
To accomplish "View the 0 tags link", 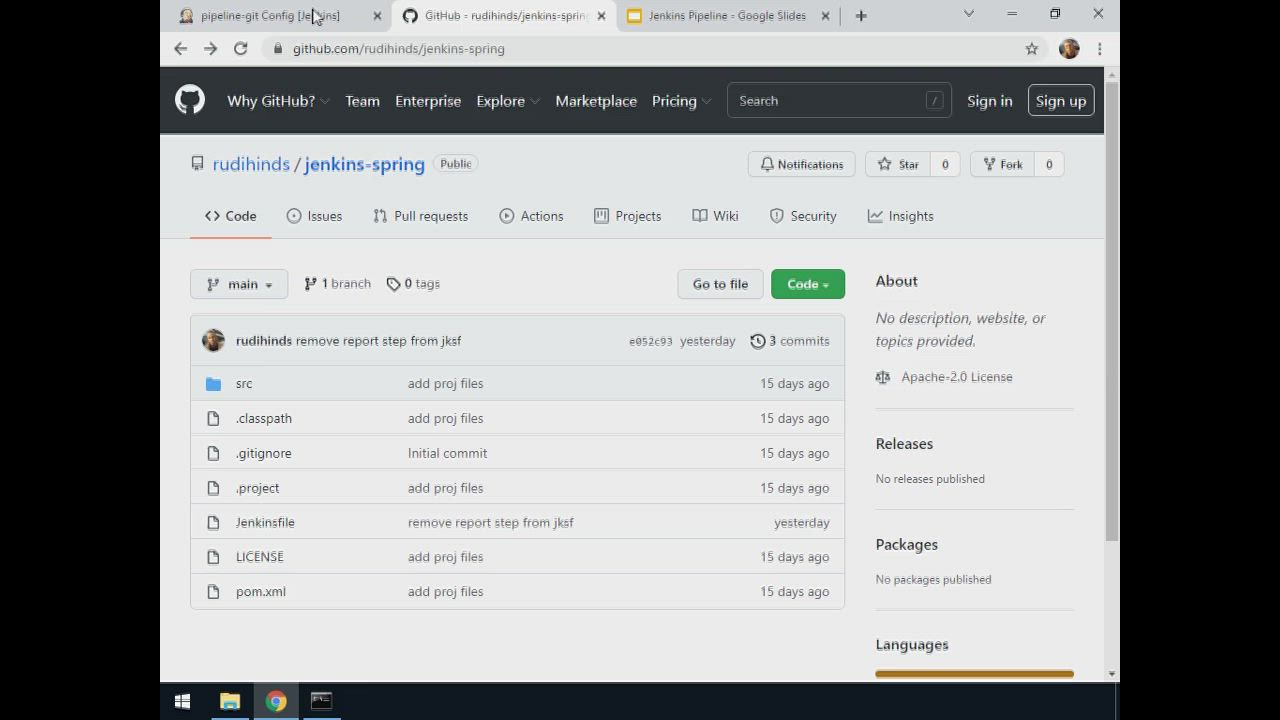I will click(413, 284).
